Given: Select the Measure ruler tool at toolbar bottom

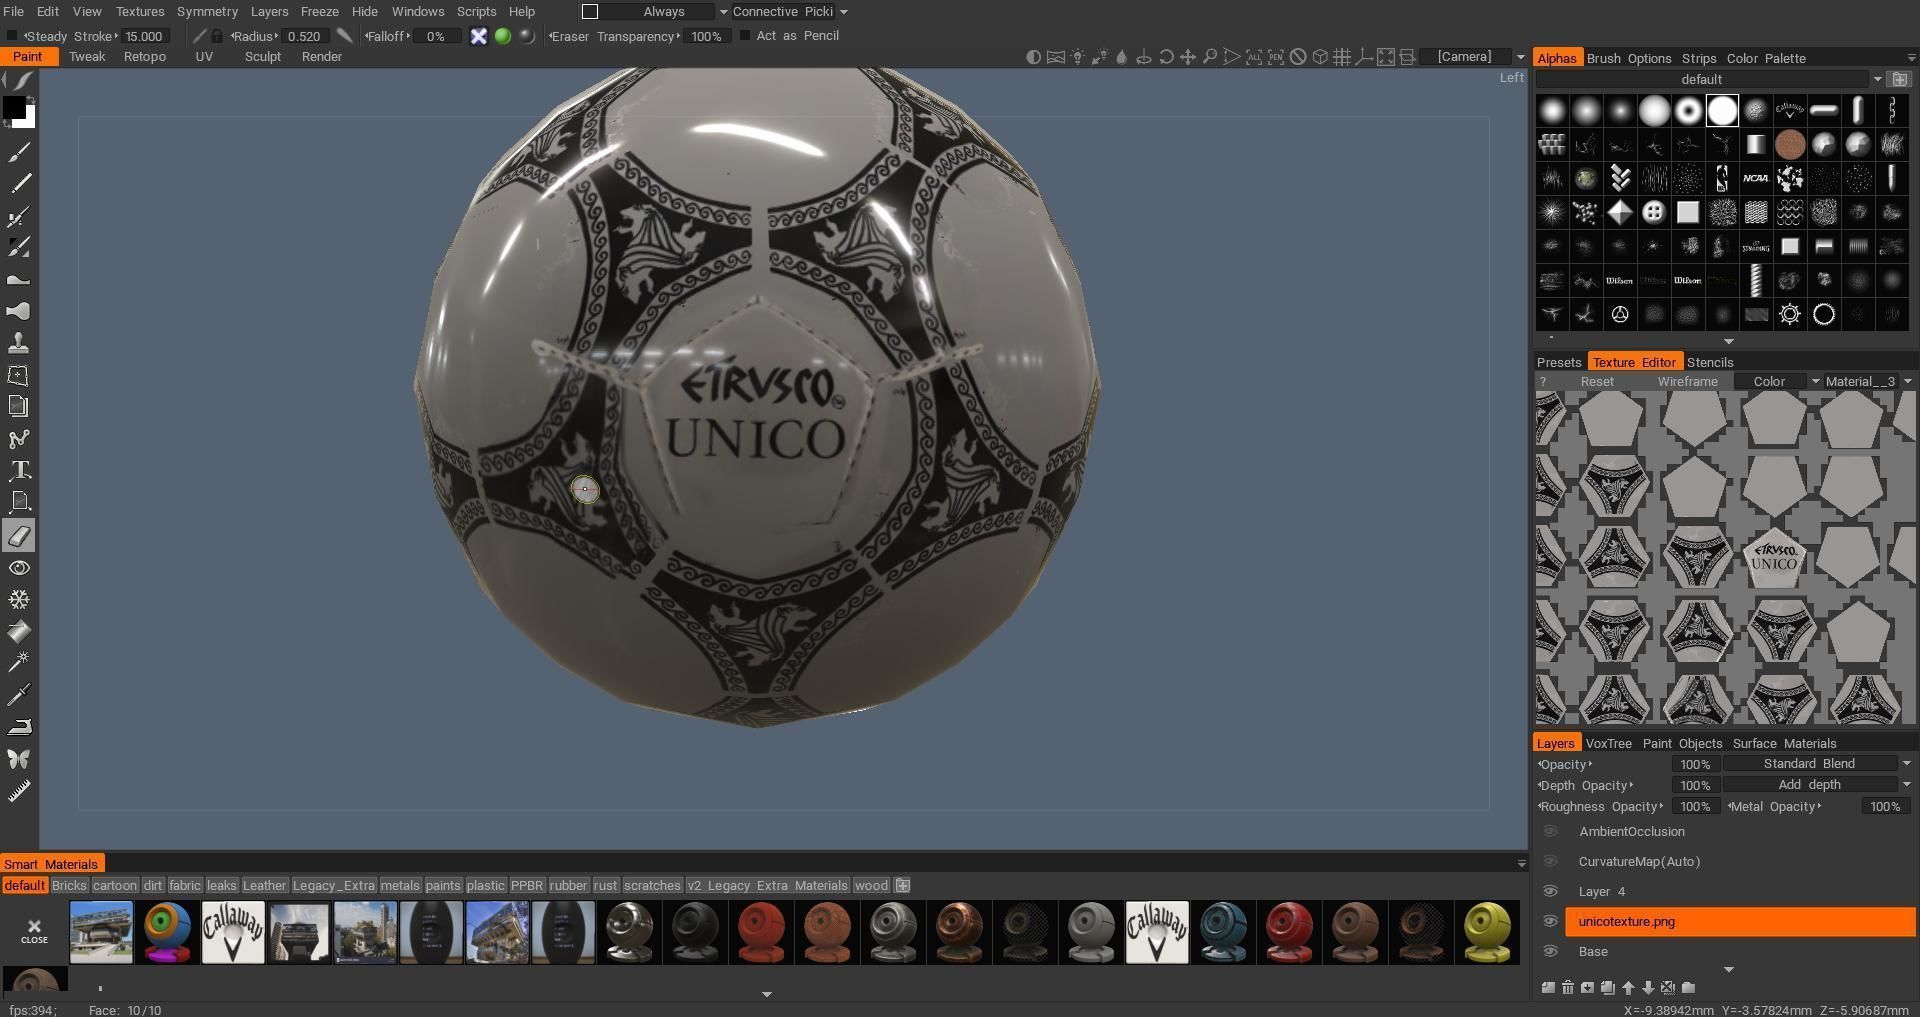Looking at the screenshot, I should pos(19,791).
